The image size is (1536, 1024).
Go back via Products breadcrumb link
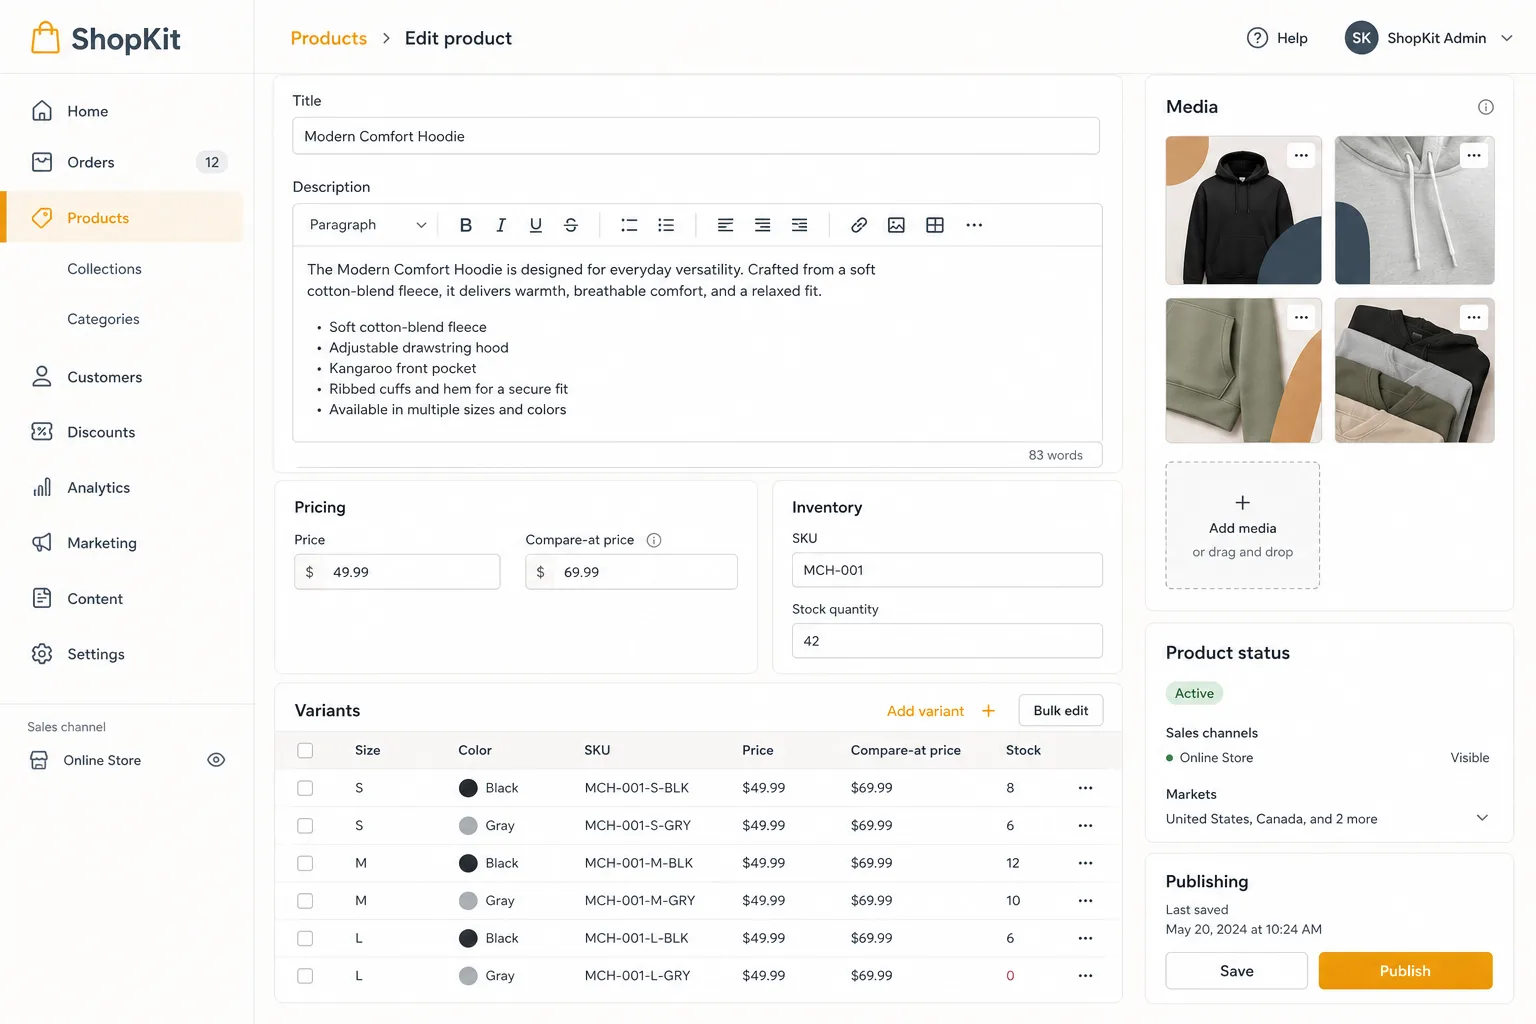click(329, 38)
